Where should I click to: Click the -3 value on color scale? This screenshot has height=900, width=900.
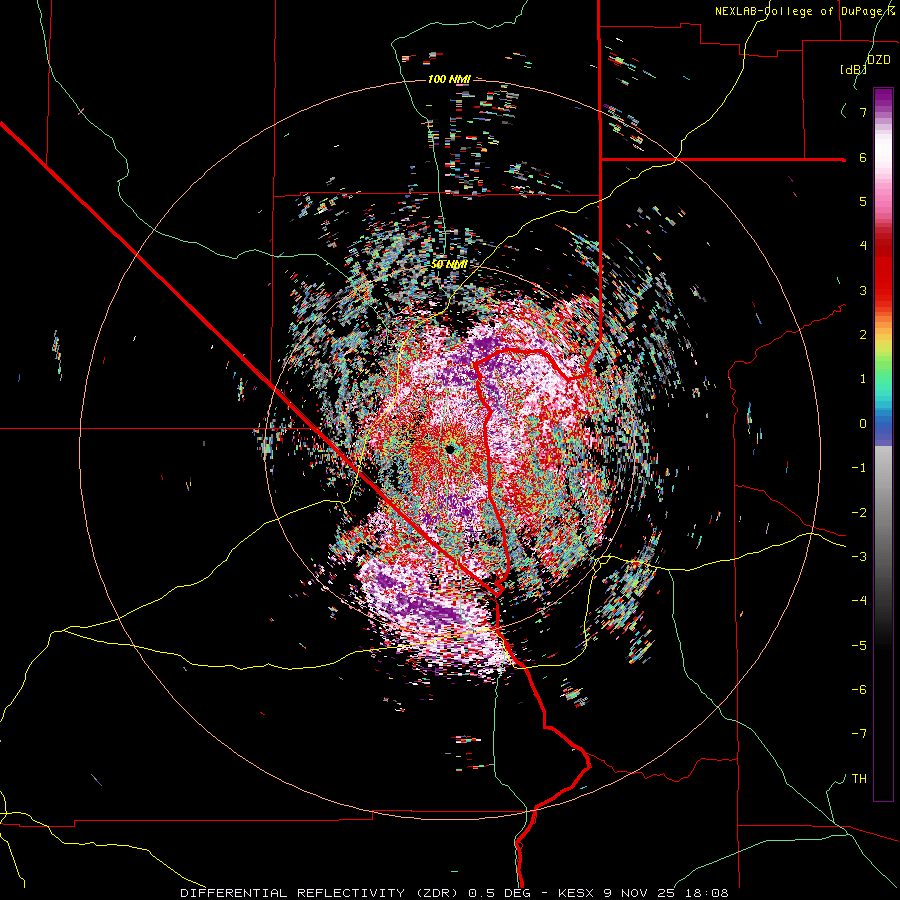coord(859,557)
